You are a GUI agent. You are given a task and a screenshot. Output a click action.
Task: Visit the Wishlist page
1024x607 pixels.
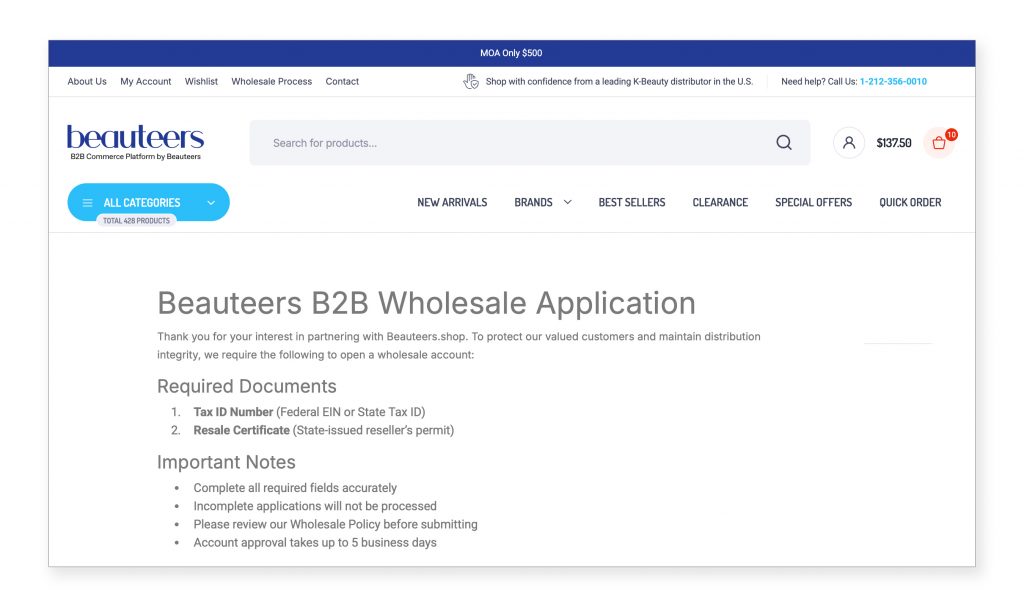(200, 81)
